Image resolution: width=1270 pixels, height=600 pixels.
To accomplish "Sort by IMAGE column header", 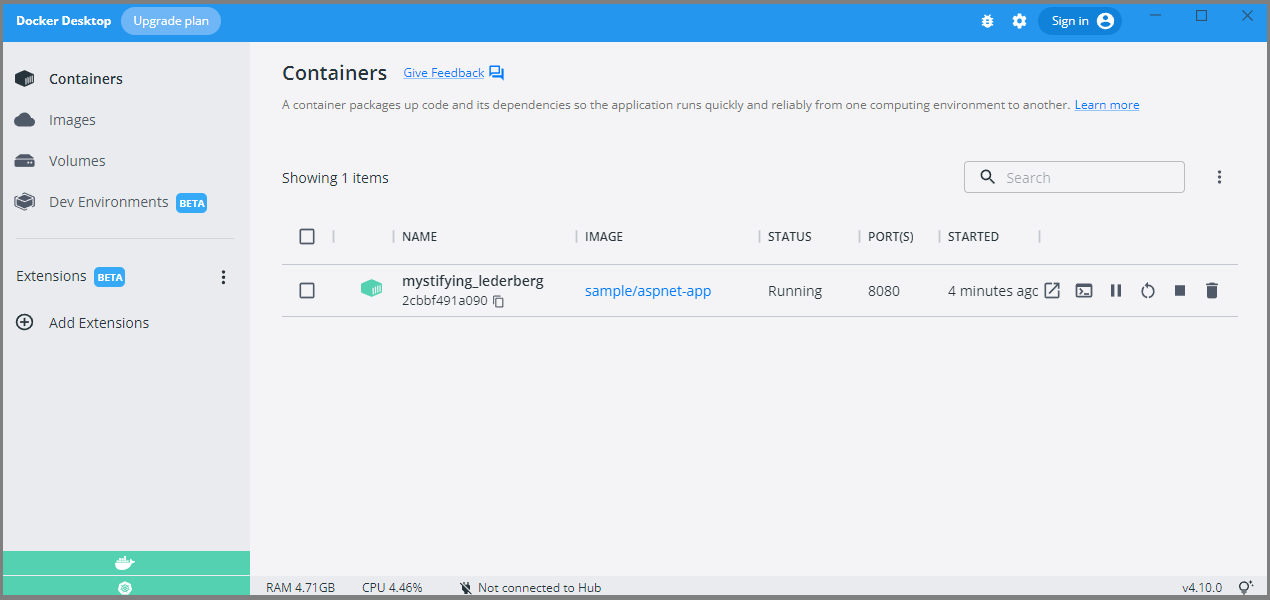I will point(604,237).
